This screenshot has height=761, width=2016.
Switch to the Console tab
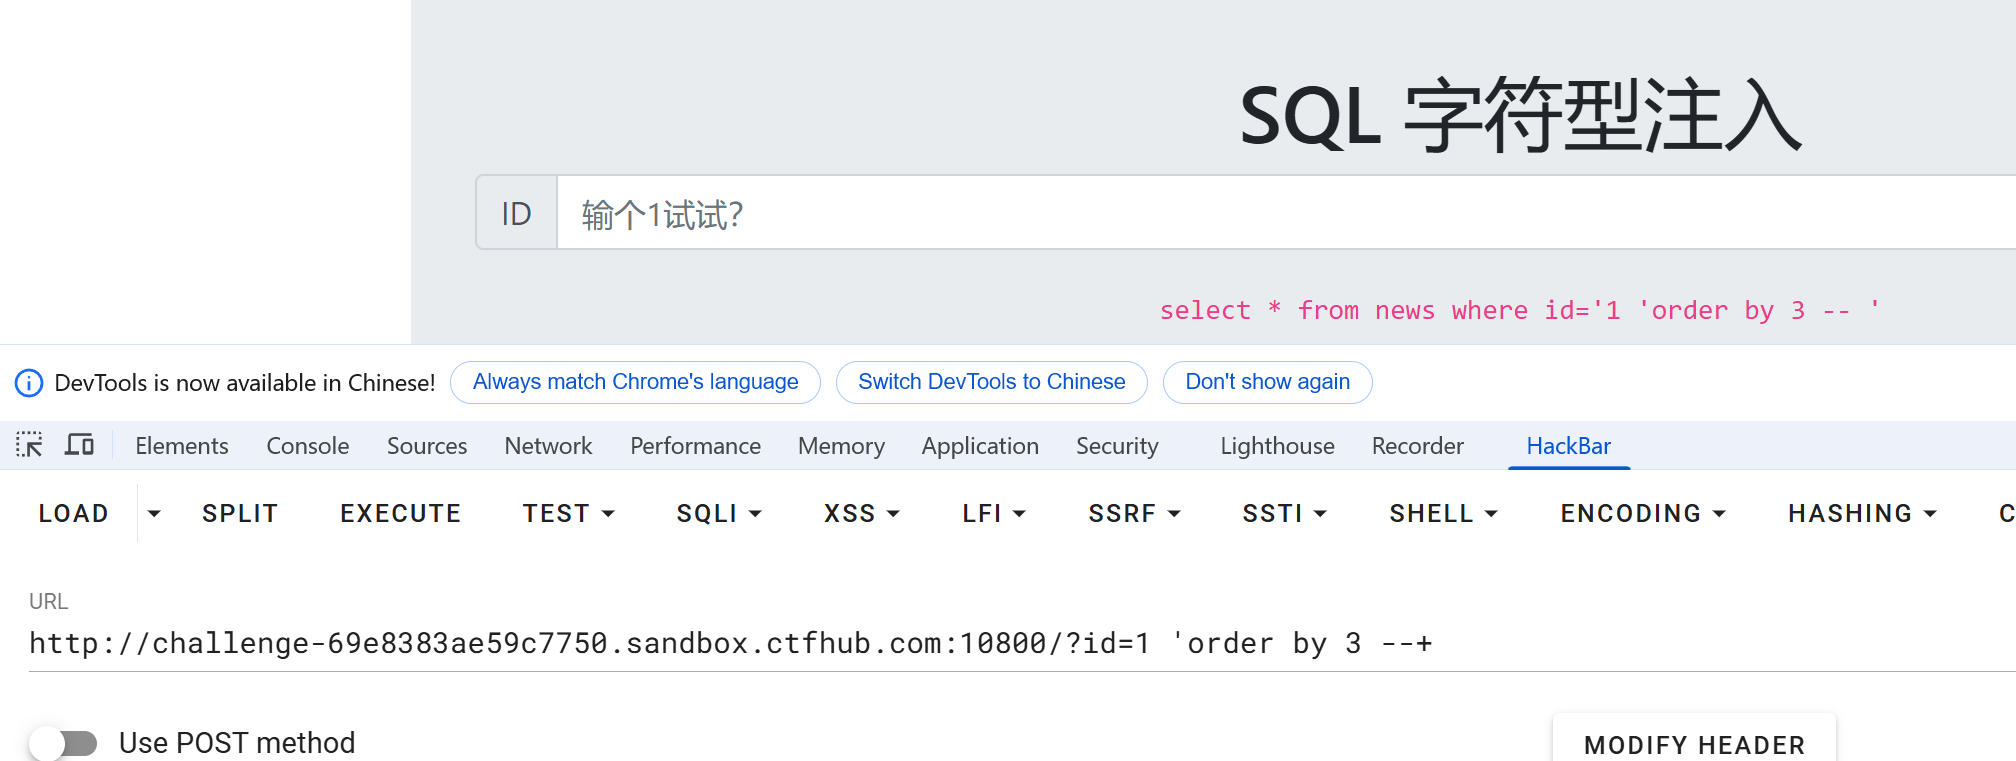pos(307,446)
